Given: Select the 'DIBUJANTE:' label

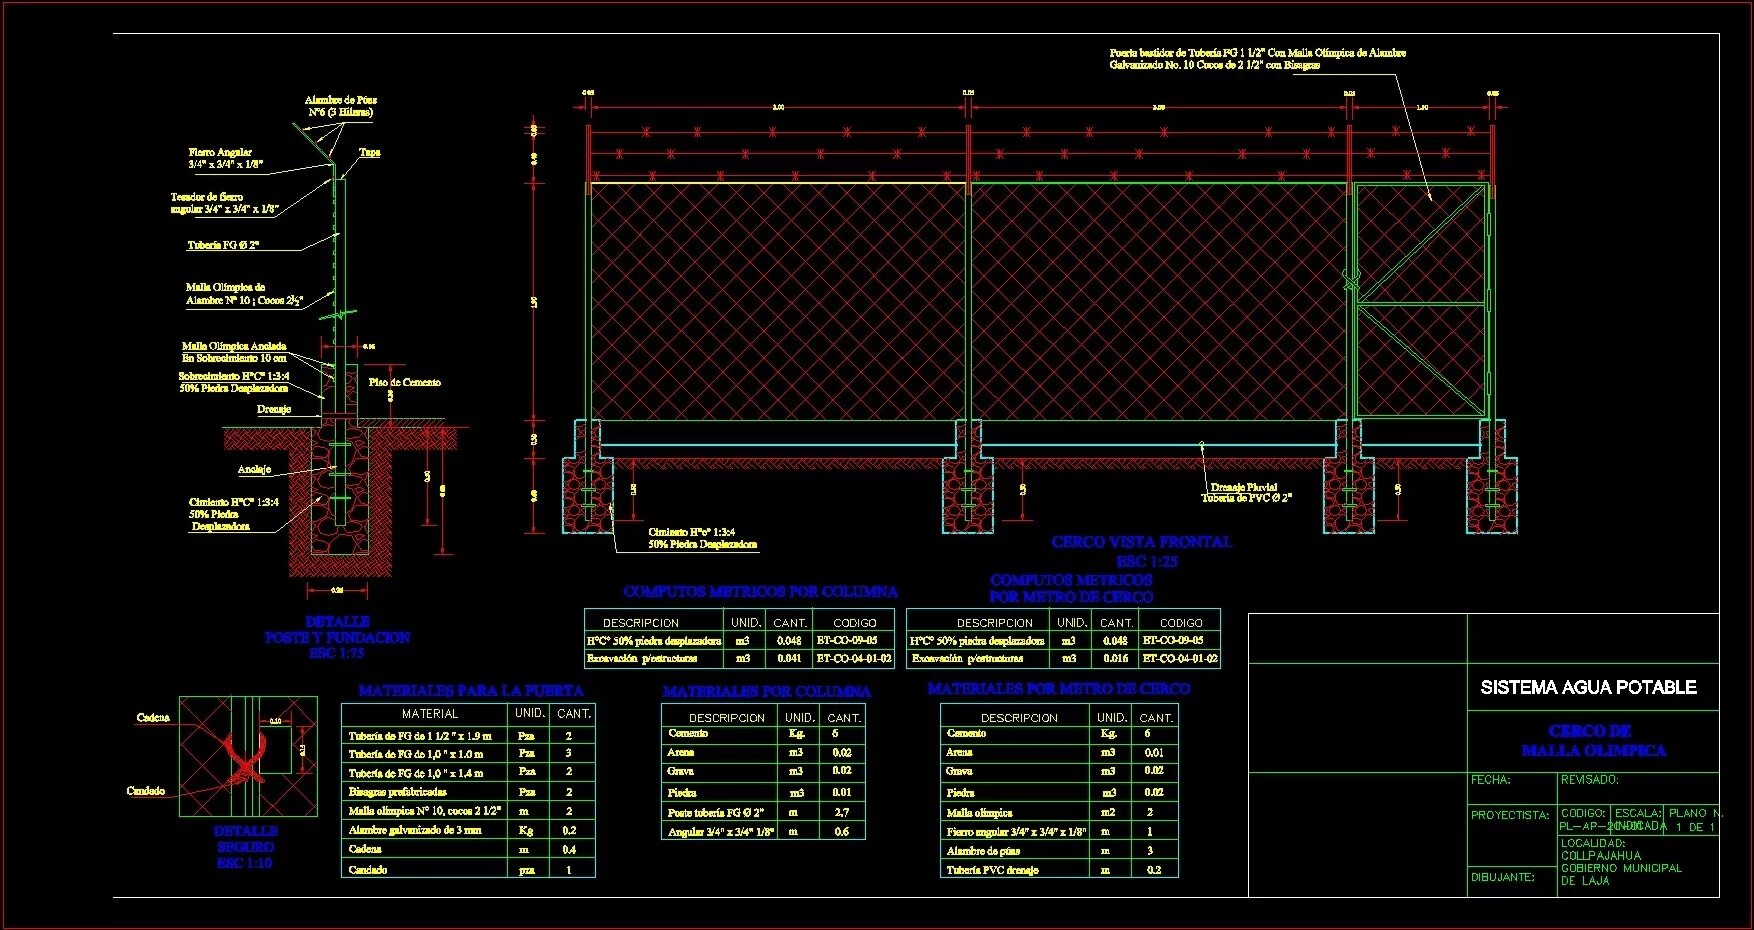Looking at the screenshot, I should 1502,878.
